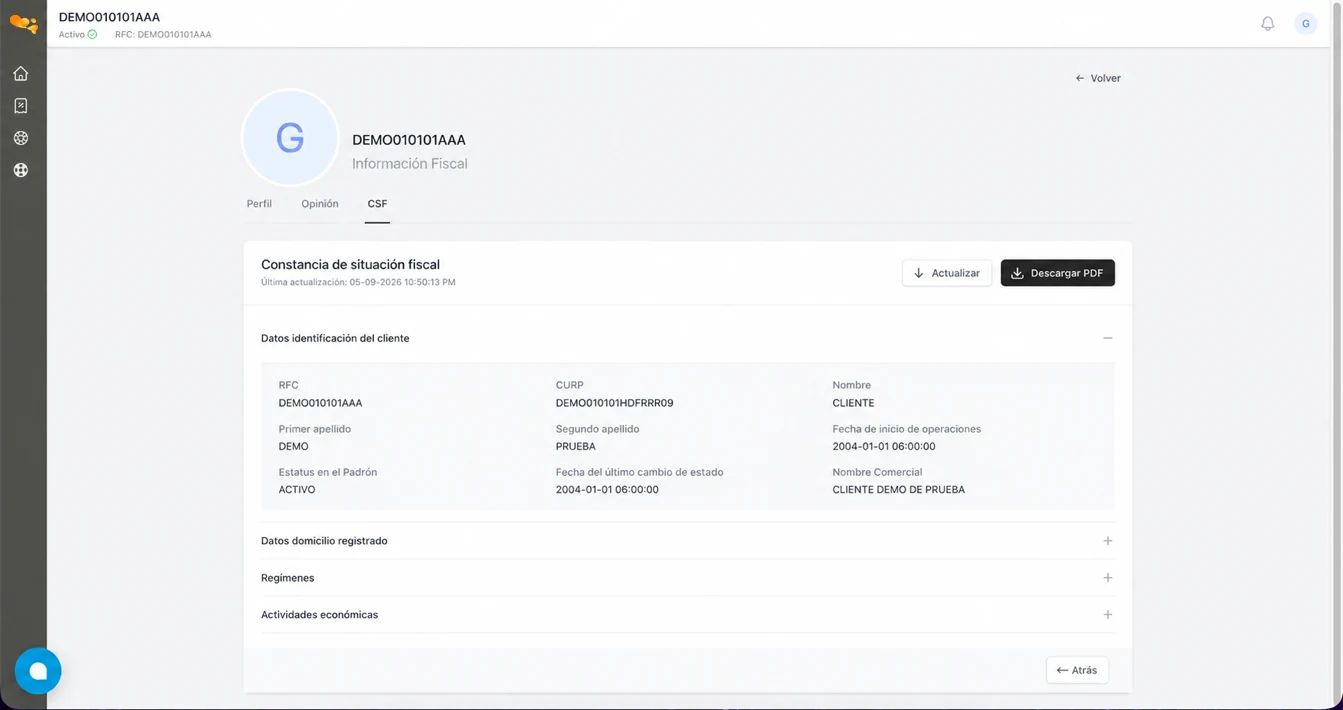Click the green Activo status check icon
This screenshot has width=1343, height=710.
click(92, 34)
